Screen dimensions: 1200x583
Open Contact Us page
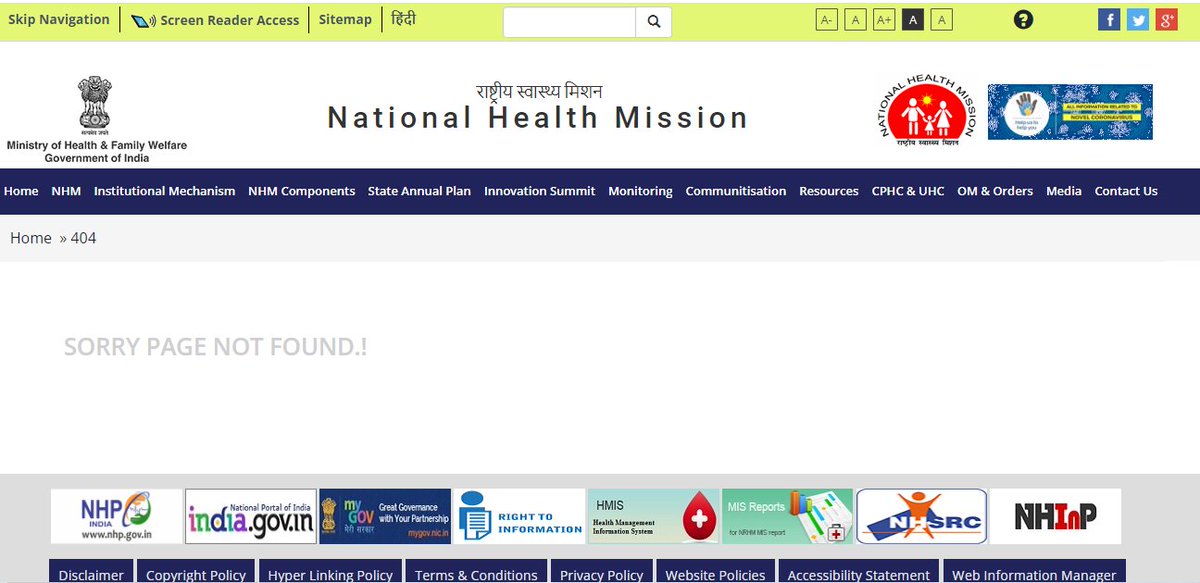[1126, 191]
